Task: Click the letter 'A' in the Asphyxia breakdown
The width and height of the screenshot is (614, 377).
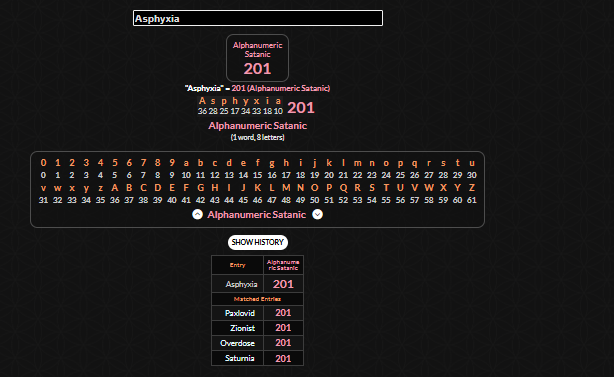Action: pyautogui.click(x=202, y=101)
